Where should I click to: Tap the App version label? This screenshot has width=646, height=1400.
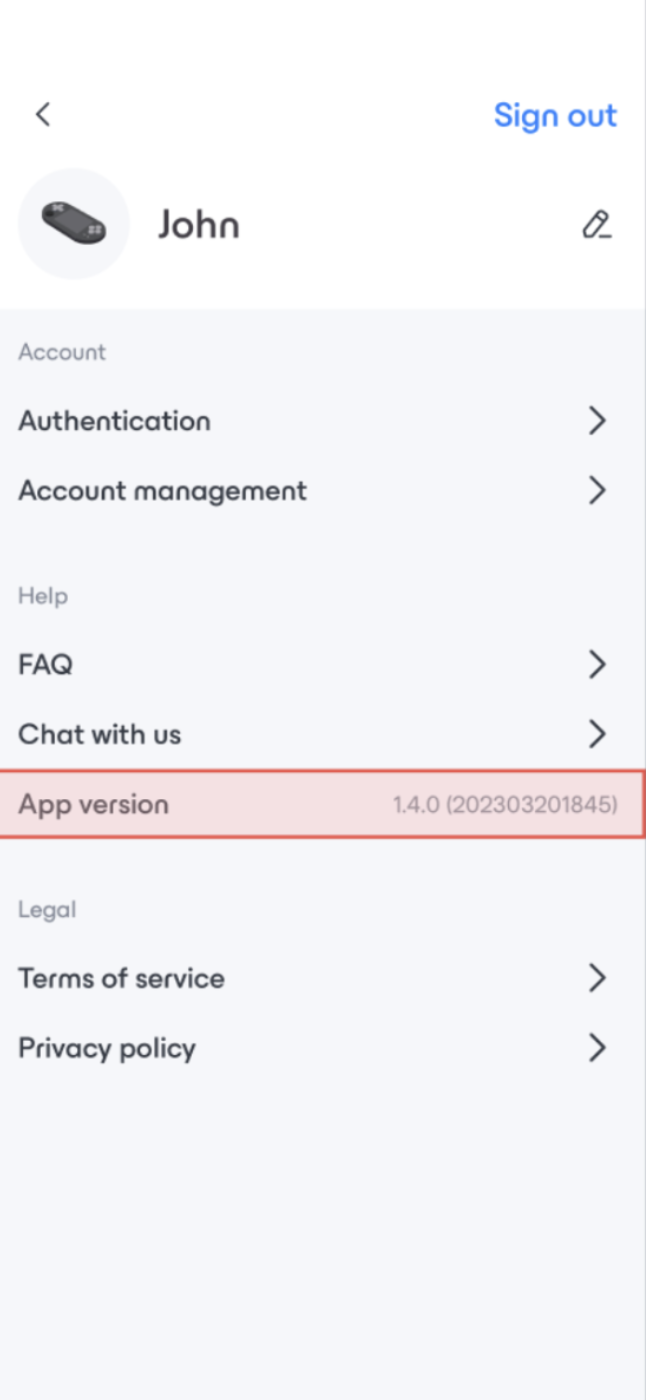coord(93,804)
